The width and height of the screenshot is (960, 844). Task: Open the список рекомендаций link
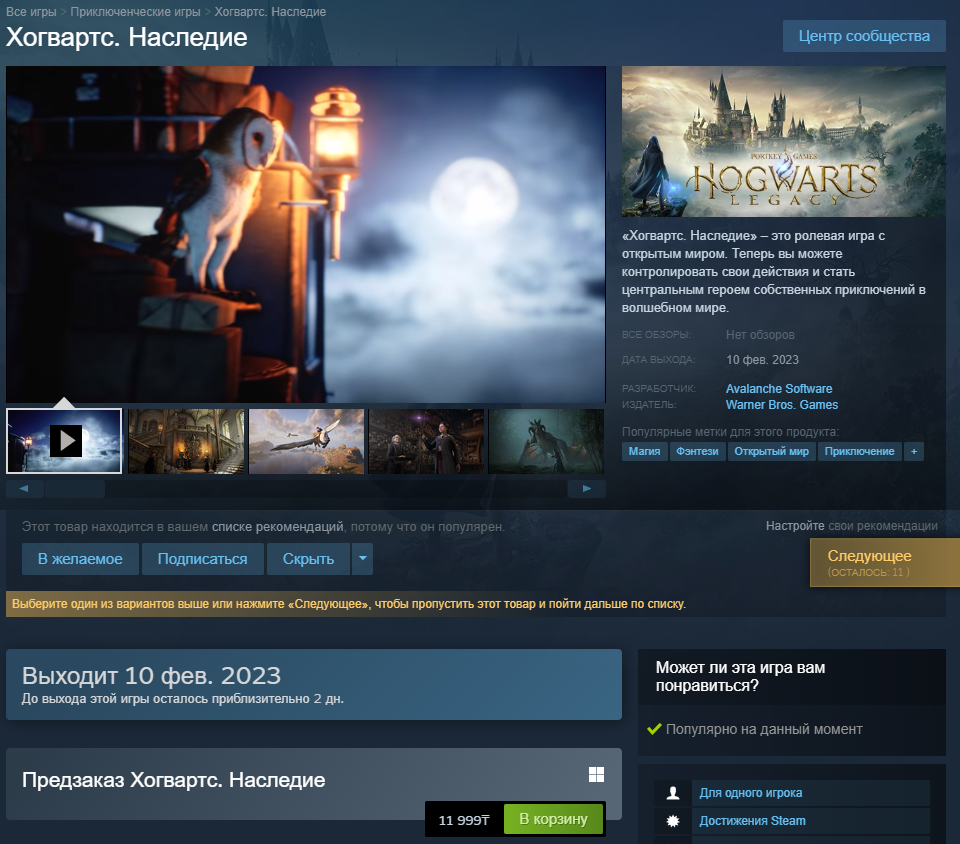(277, 527)
